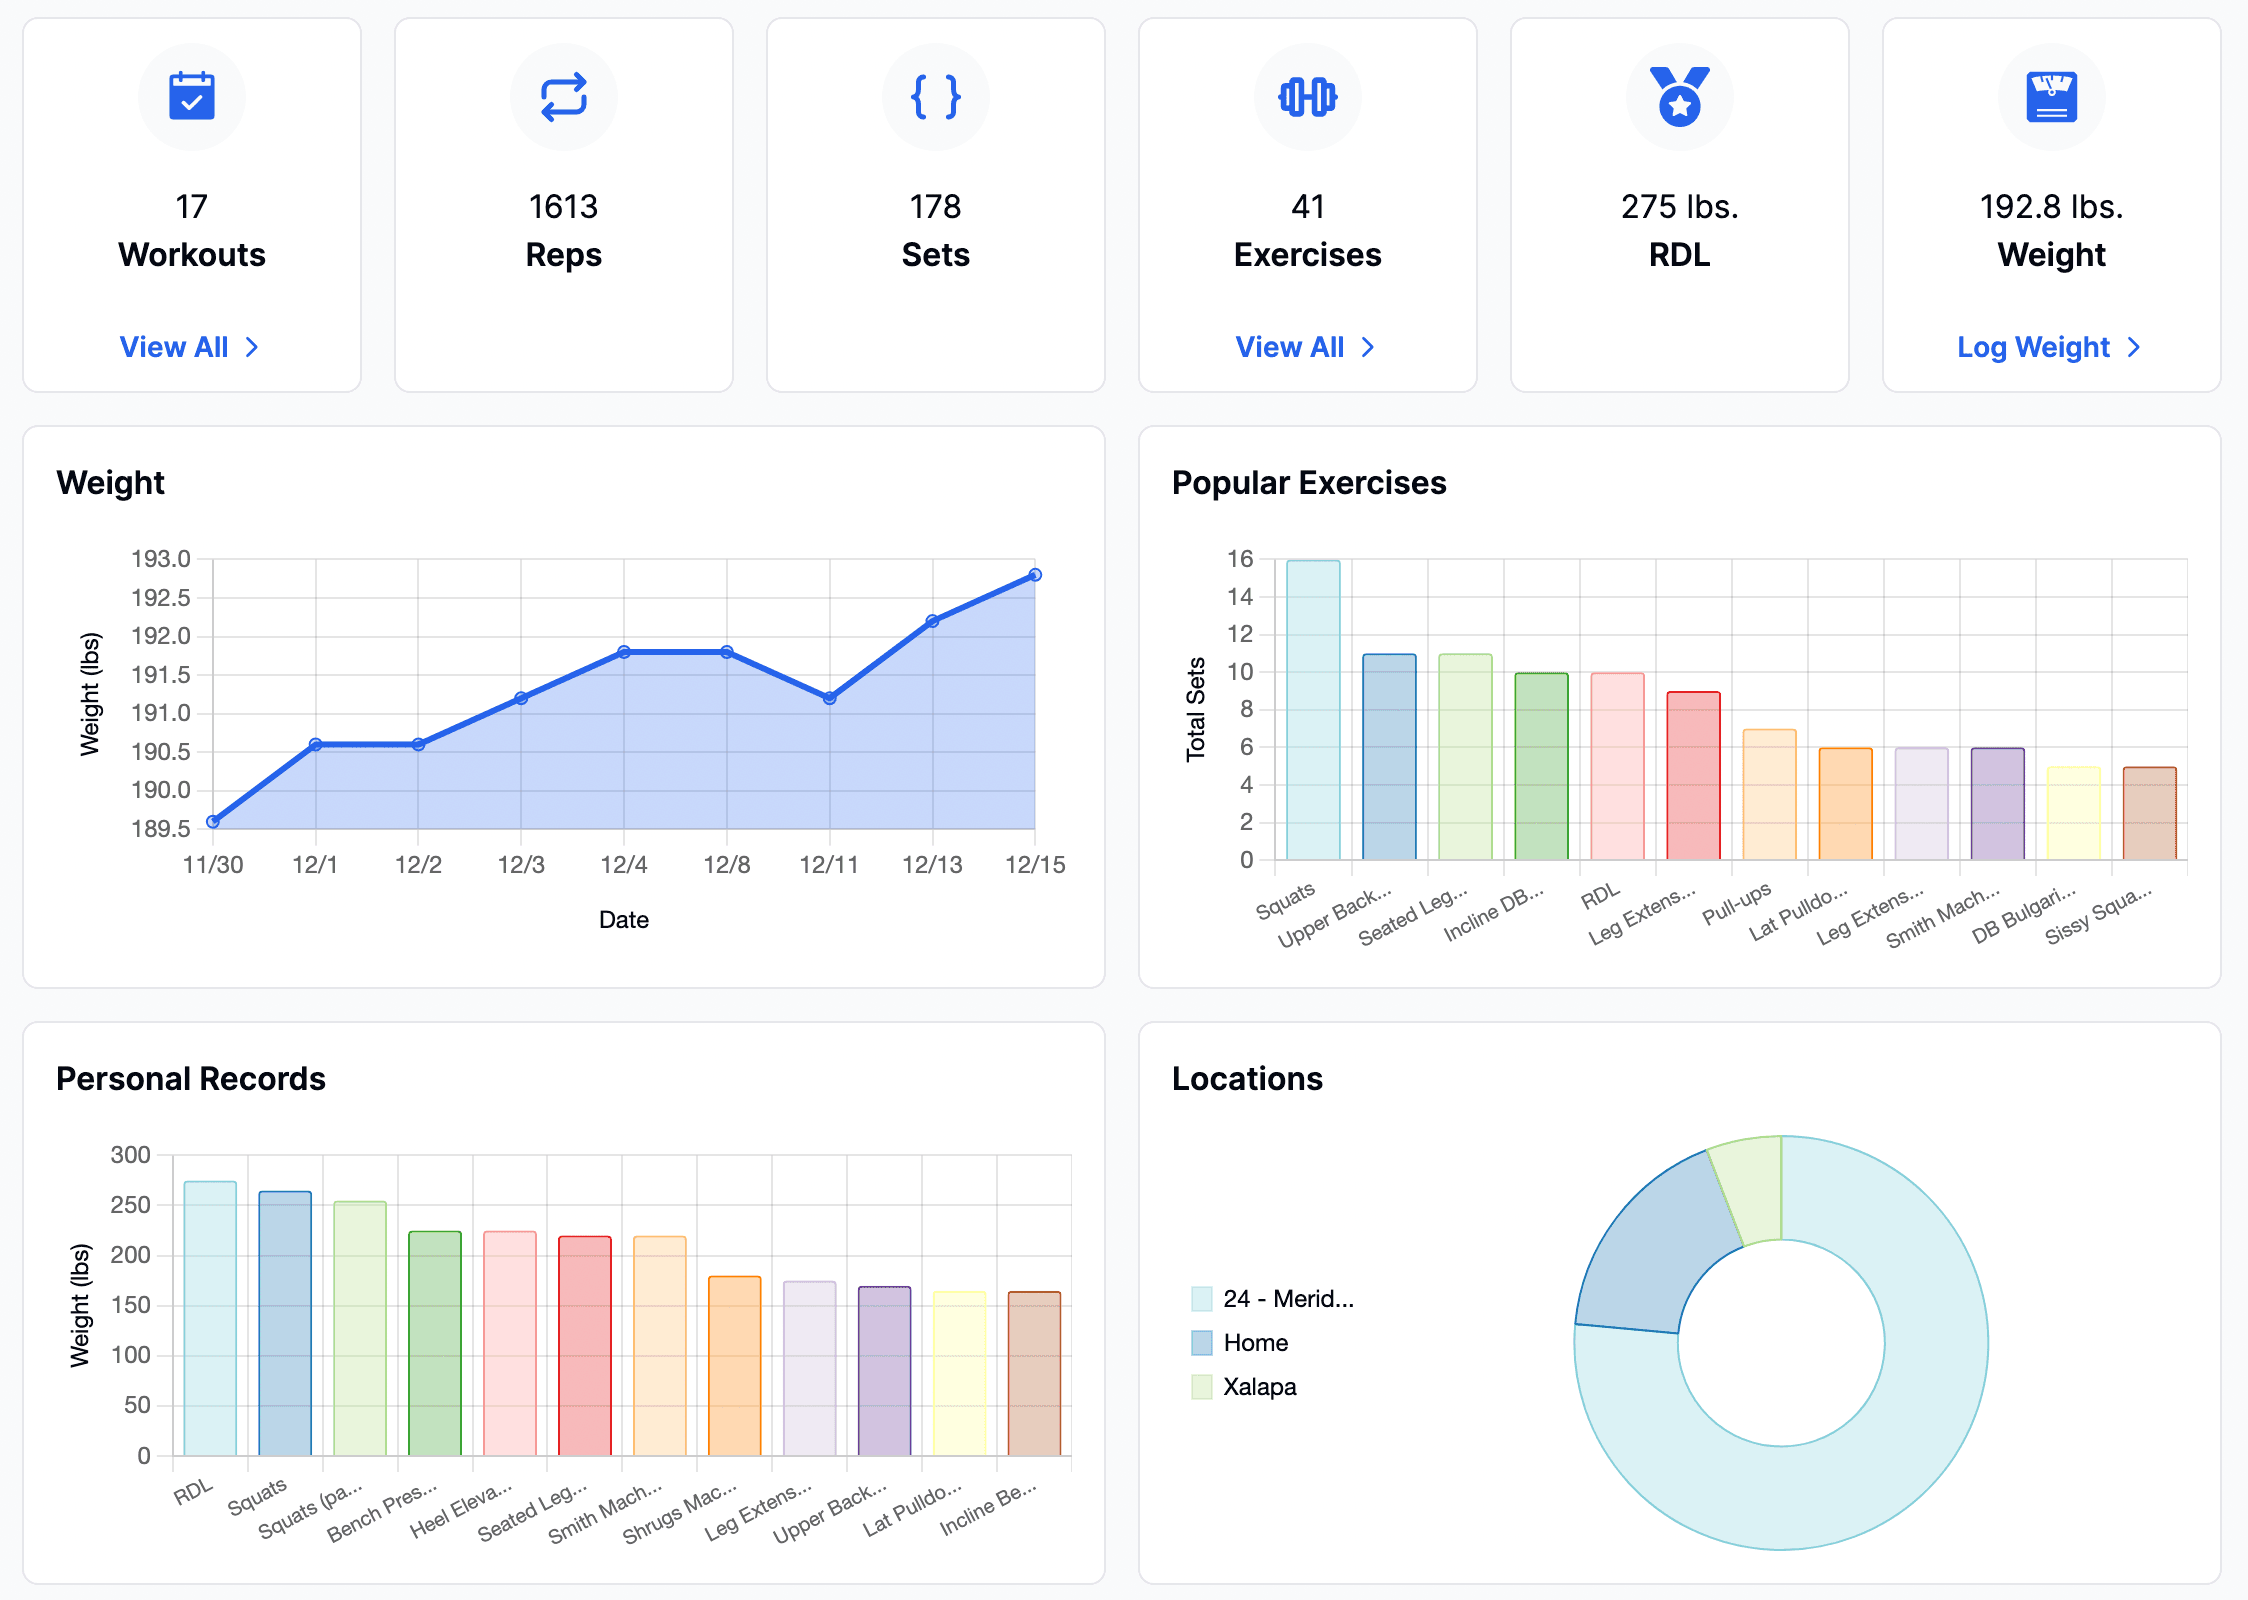Screen dimensions: 2248x1600
Task: Click the RDL bar in Personal Records
Action: 210,1319
